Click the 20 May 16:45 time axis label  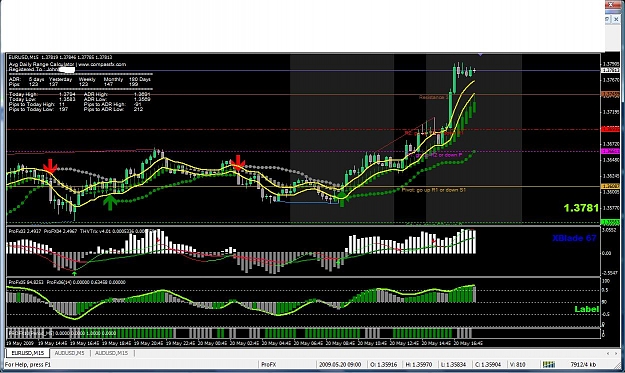469,343
